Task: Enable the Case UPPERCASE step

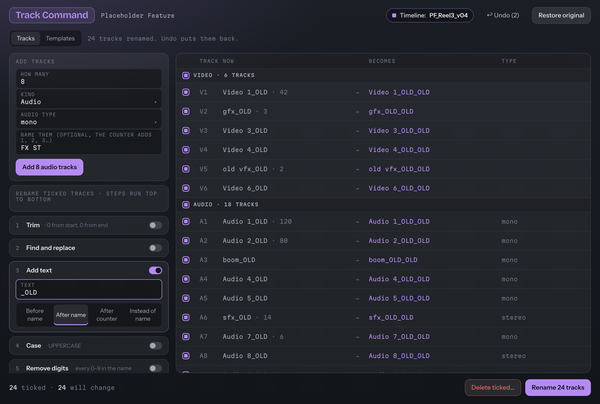Action: coord(155,345)
